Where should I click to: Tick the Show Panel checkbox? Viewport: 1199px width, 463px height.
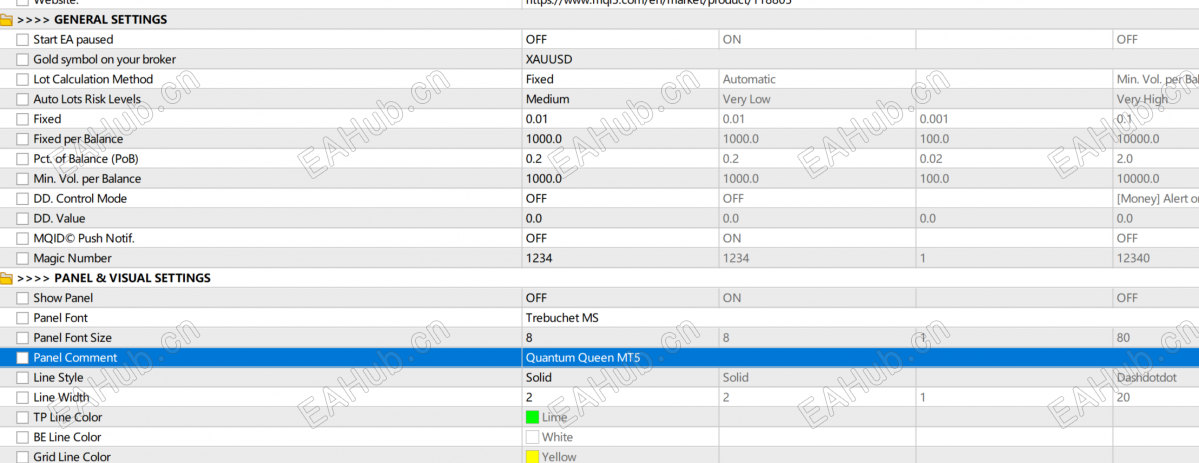(x=22, y=298)
